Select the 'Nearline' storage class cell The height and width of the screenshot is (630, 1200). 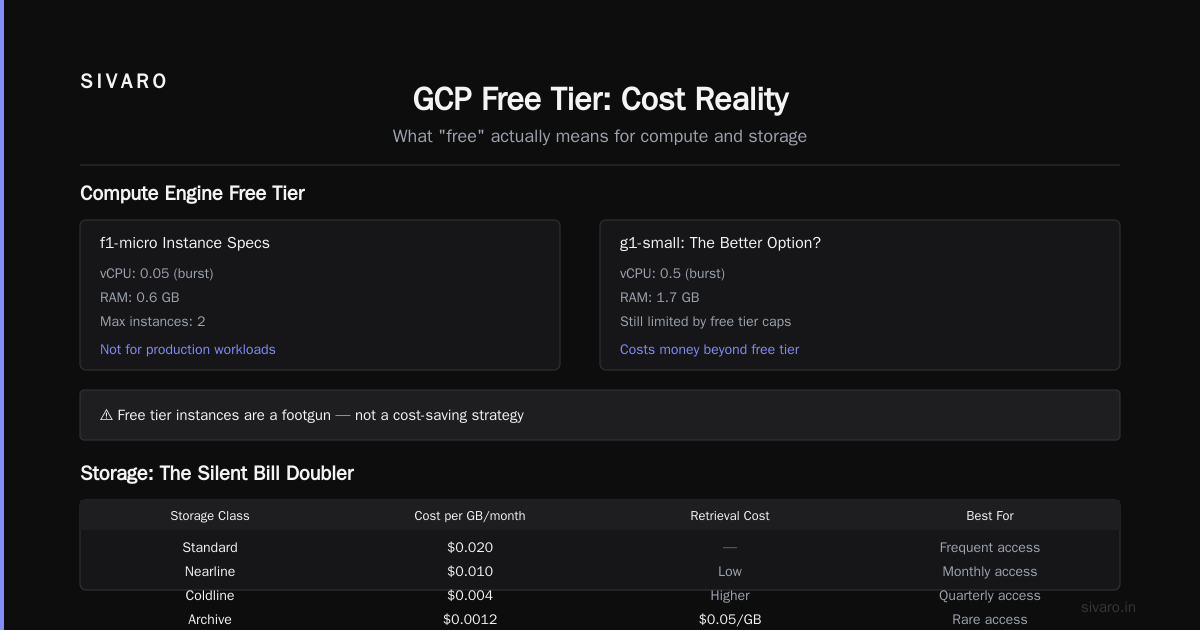(x=210, y=572)
